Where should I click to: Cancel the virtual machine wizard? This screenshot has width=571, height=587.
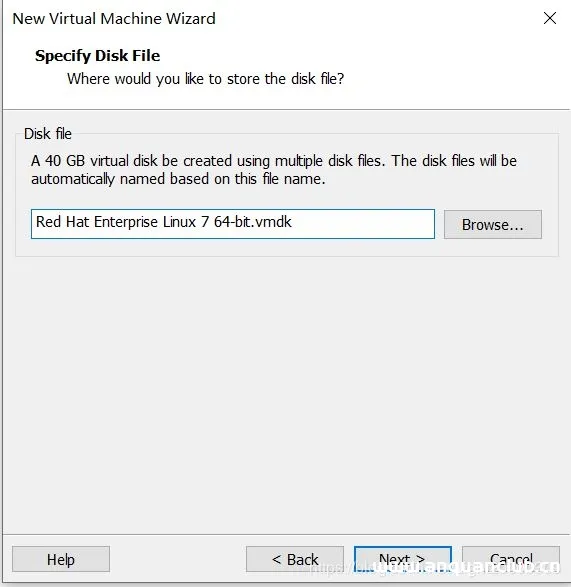tap(511, 559)
